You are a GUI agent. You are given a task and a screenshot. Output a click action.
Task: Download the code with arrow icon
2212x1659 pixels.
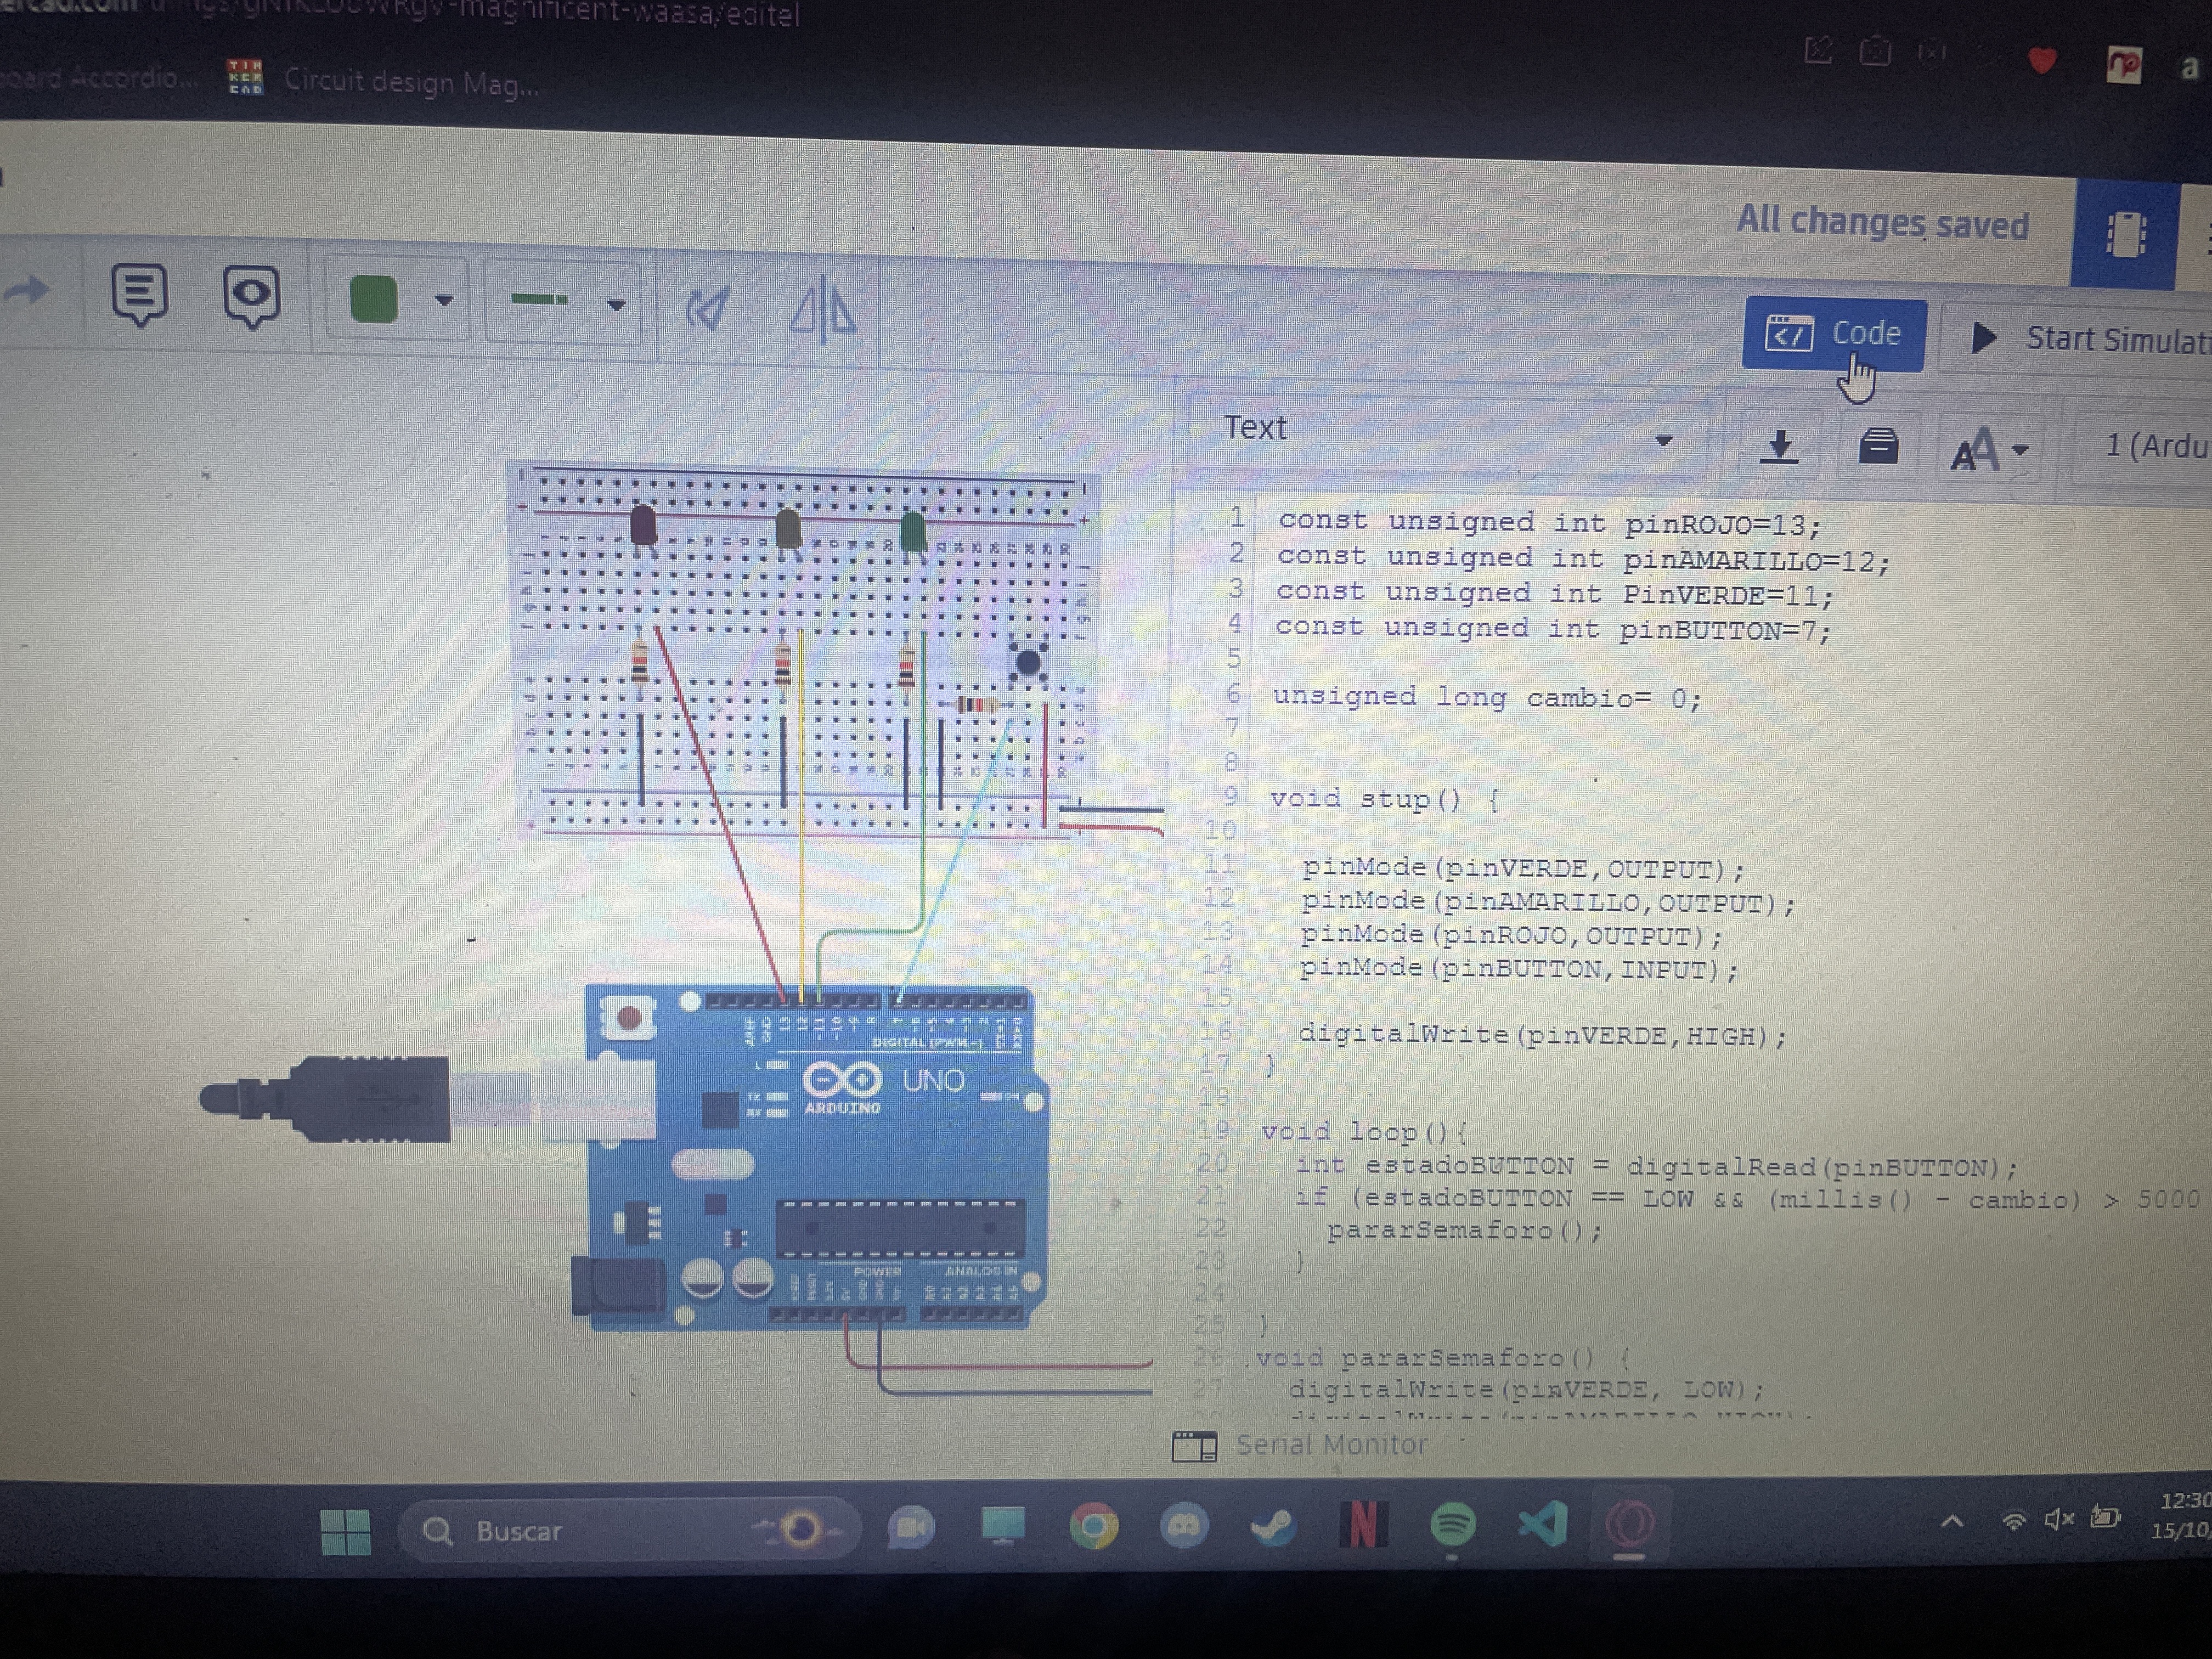1779,445
